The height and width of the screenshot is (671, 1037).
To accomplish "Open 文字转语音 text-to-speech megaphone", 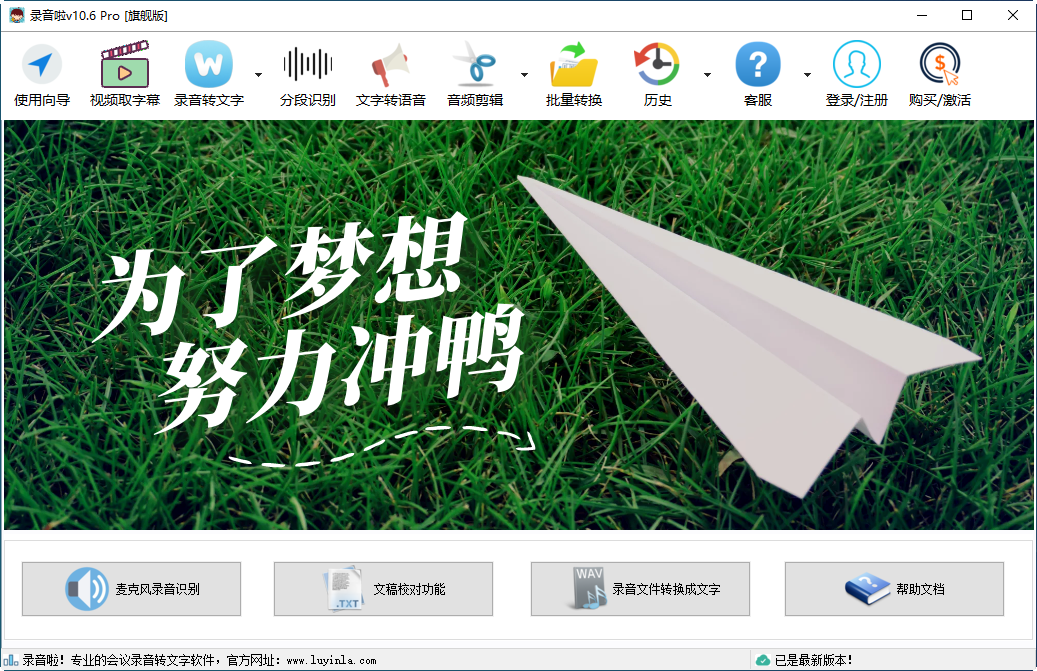I will pyautogui.click(x=391, y=74).
